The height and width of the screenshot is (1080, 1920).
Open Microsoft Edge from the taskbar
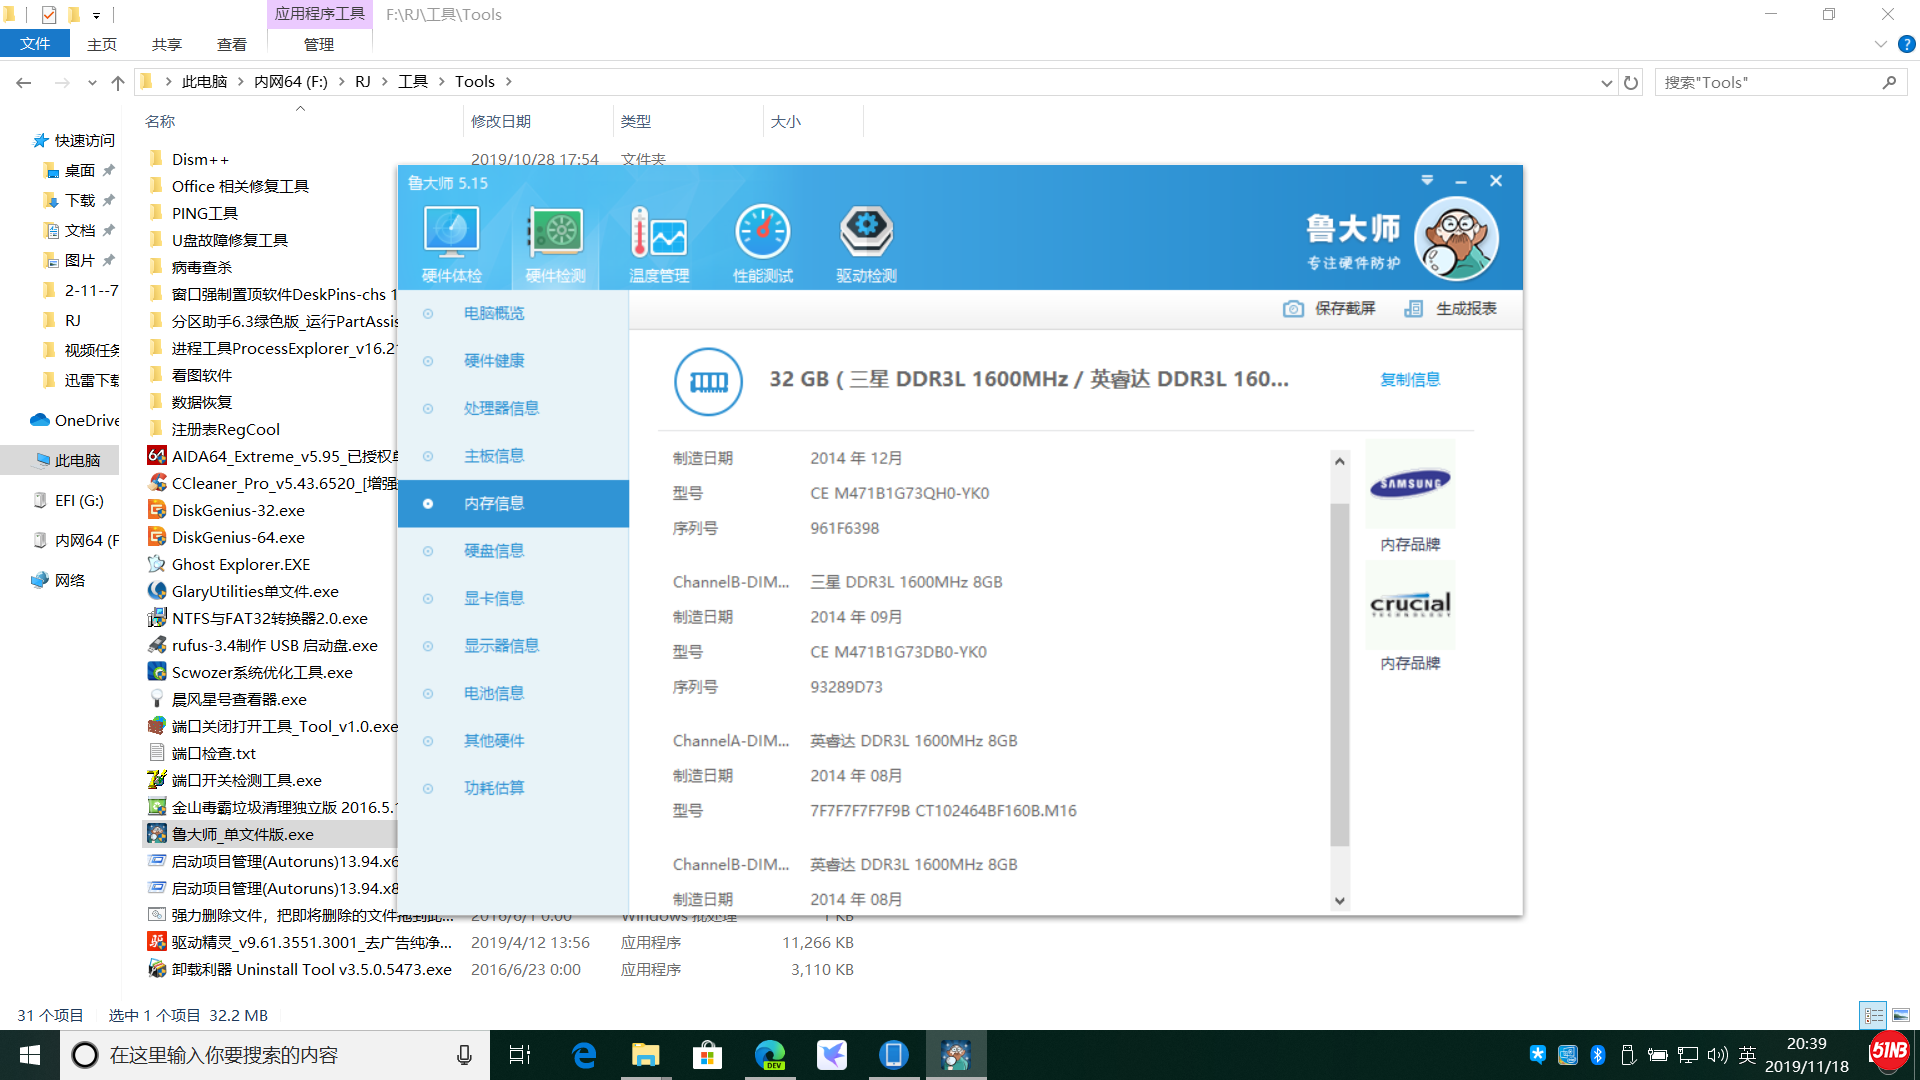click(x=583, y=1054)
